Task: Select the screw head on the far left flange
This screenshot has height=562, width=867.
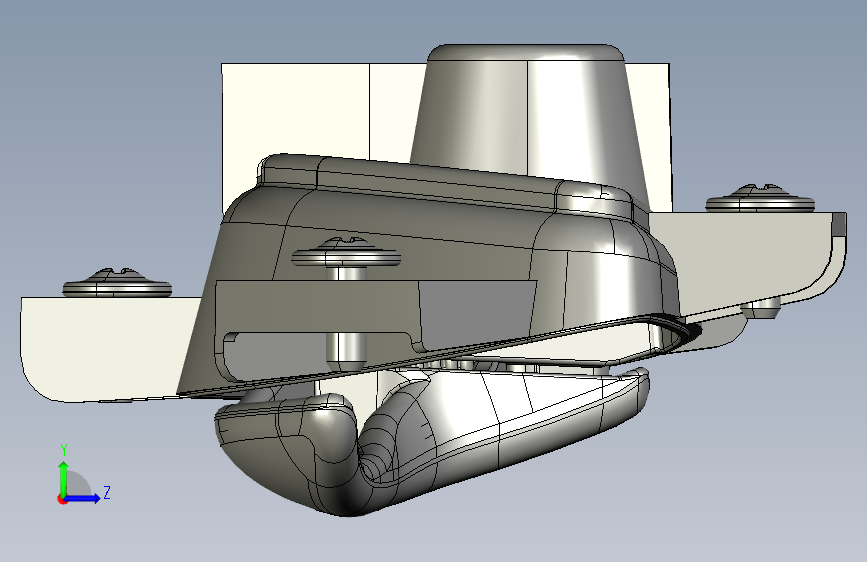Action: pyautogui.click(x=117, y=283)
